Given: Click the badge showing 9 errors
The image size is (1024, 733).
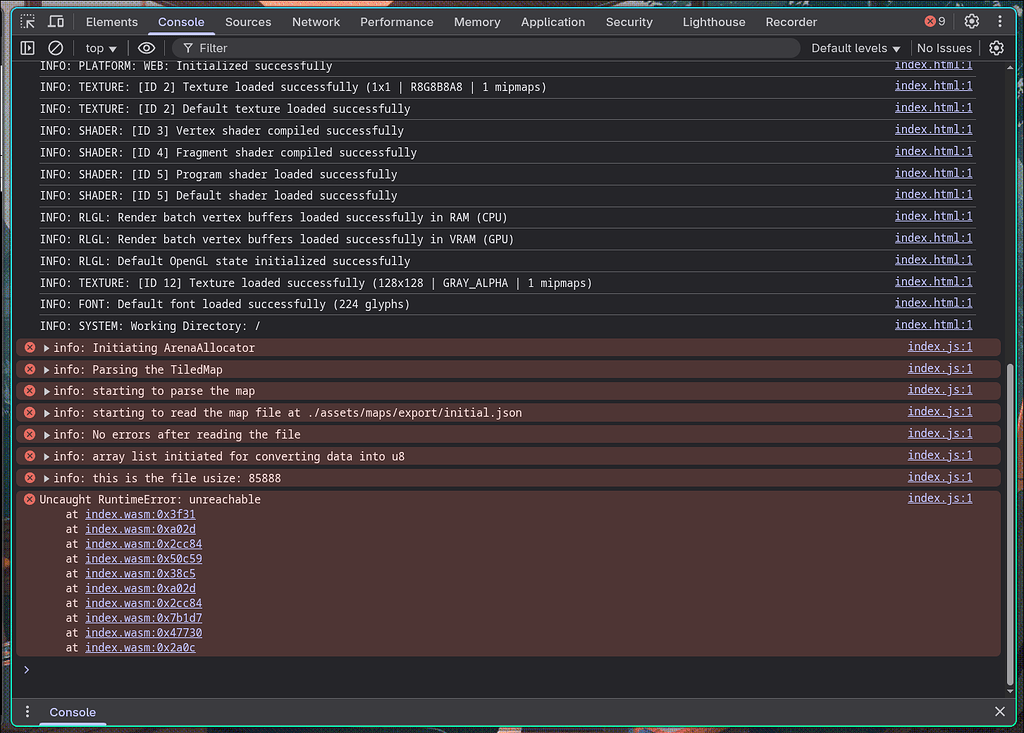Looking at the screenshot, I should point(934,20).
